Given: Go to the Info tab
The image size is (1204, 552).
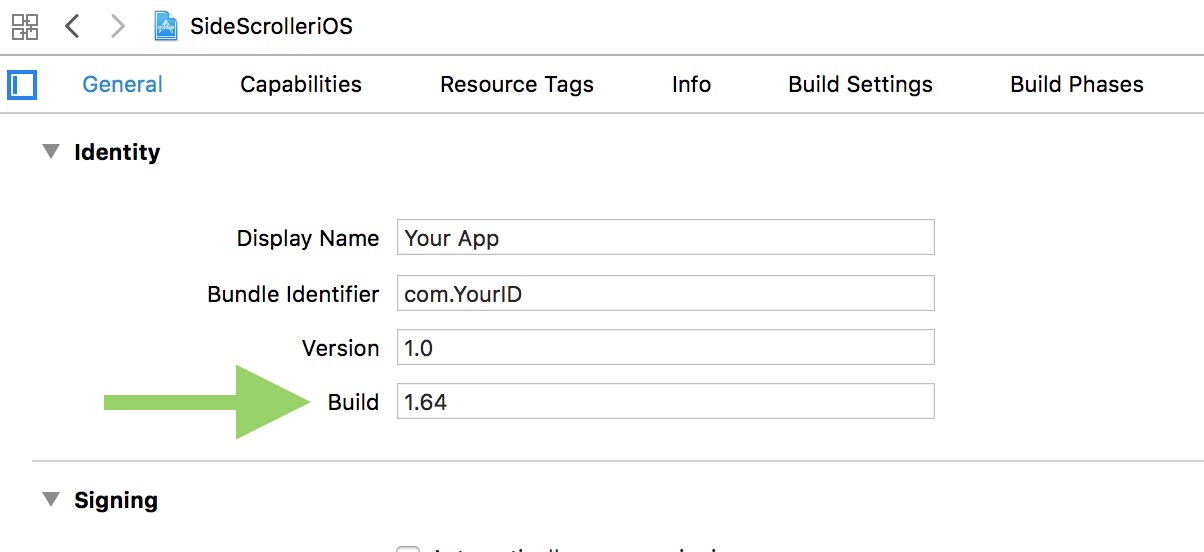Looking at the screenshot, I should point(691,85).
